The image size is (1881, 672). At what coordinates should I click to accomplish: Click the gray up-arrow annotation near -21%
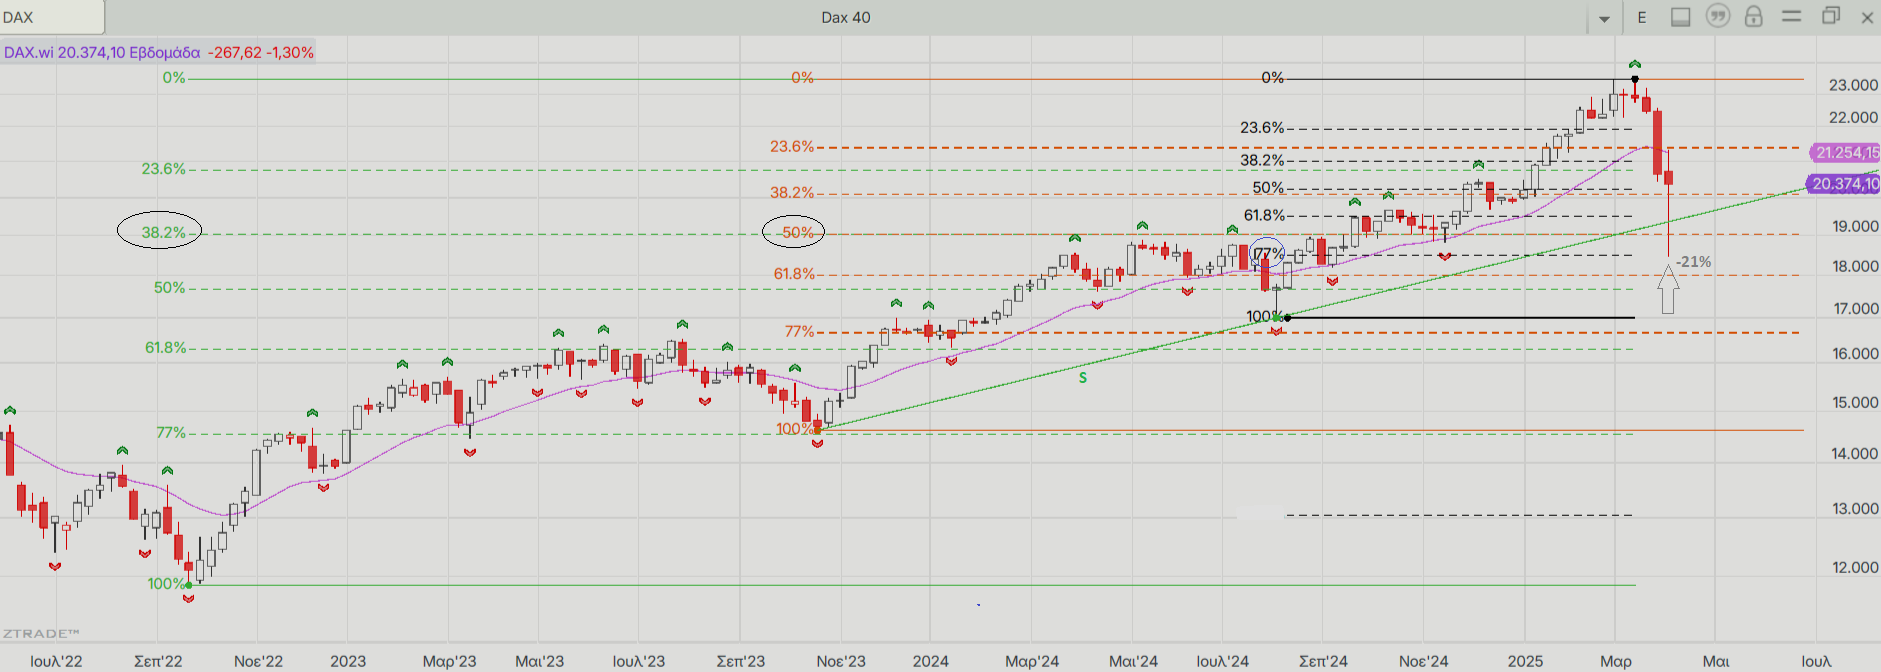coord(1667,289)
